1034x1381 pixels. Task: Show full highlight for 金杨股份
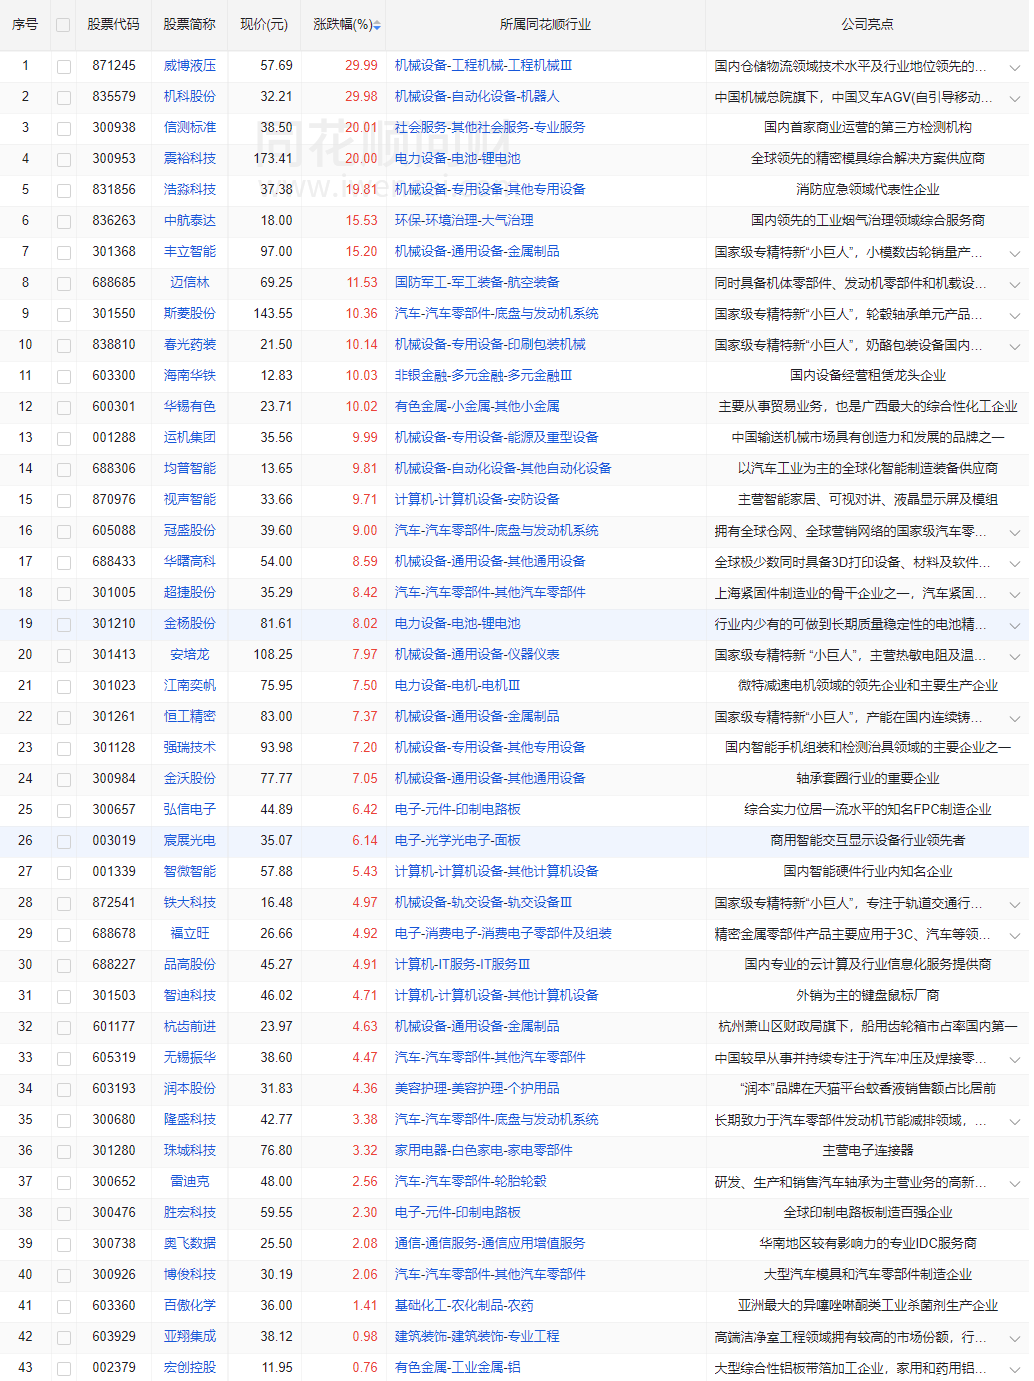[1014, 625]
